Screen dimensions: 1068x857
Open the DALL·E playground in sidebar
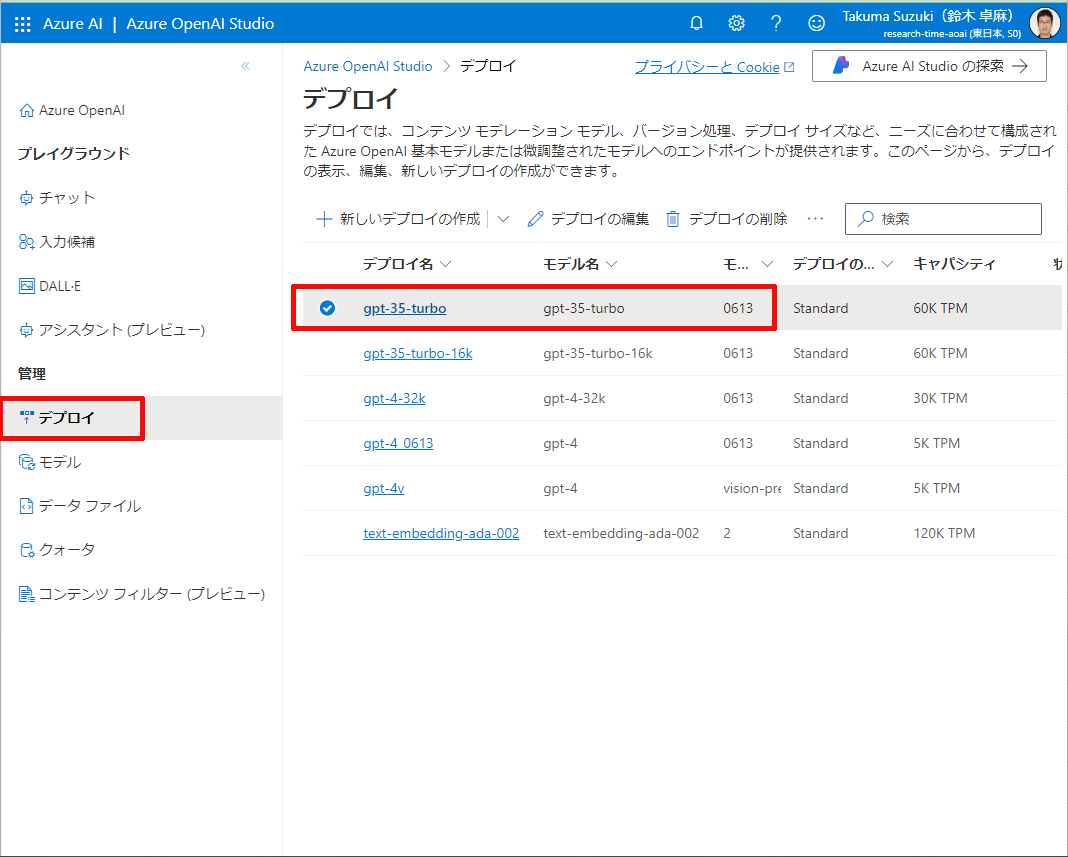click(59, 286)
